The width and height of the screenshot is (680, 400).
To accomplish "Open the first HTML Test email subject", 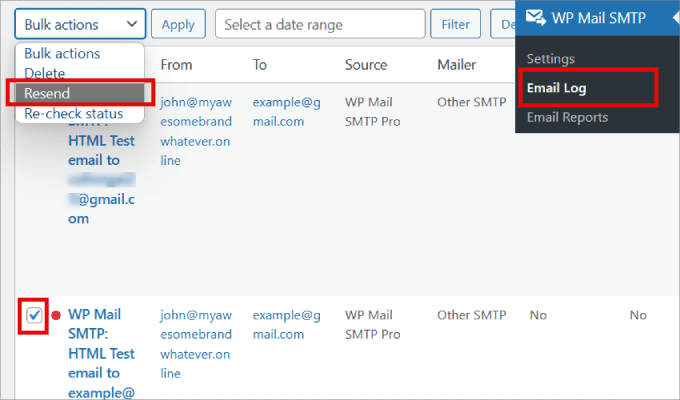I will [101, 150].
